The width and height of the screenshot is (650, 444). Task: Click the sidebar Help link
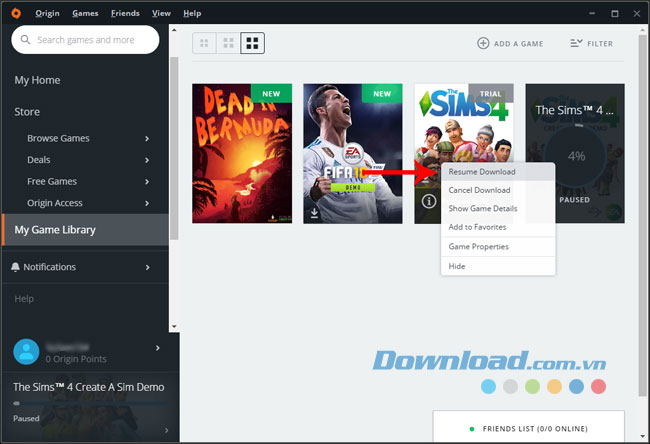(x=24, y=298)
